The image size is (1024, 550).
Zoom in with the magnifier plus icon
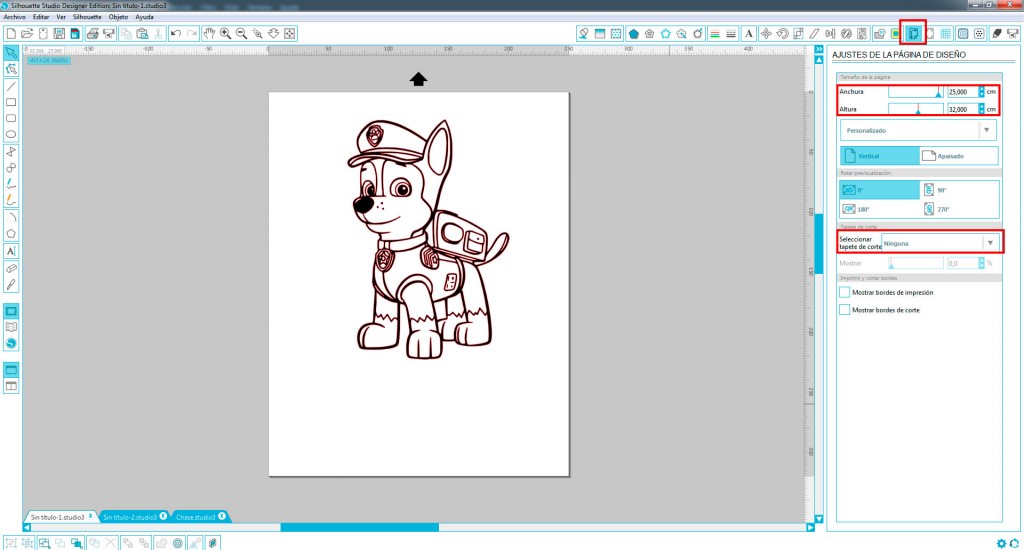pos(225,33)
